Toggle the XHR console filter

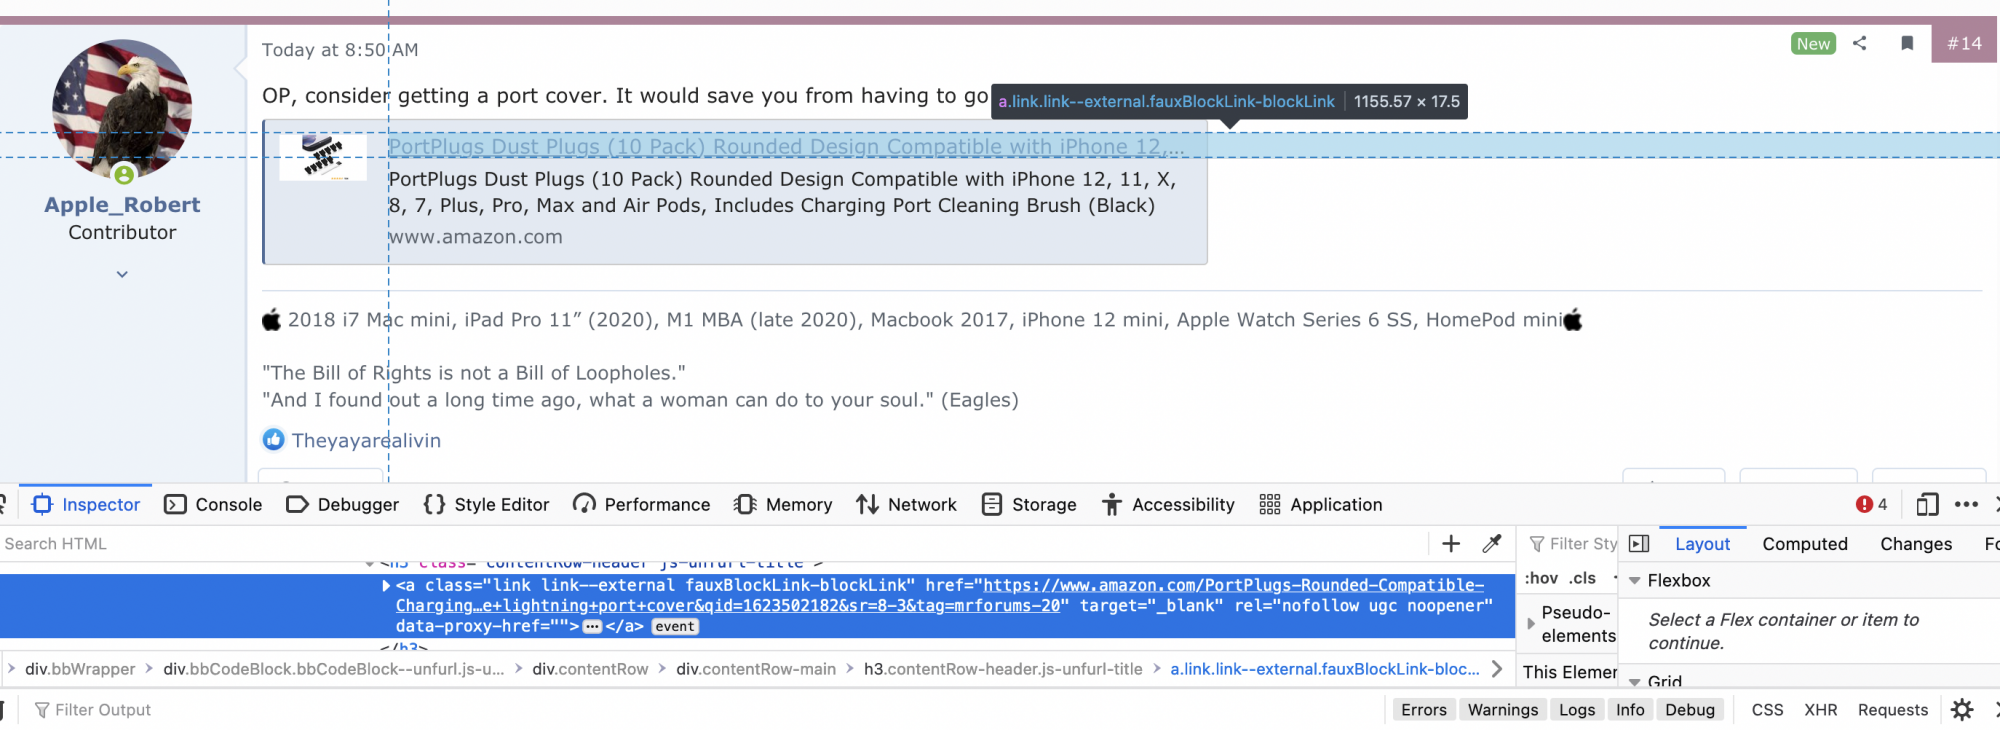click(x=1820, y=710)
